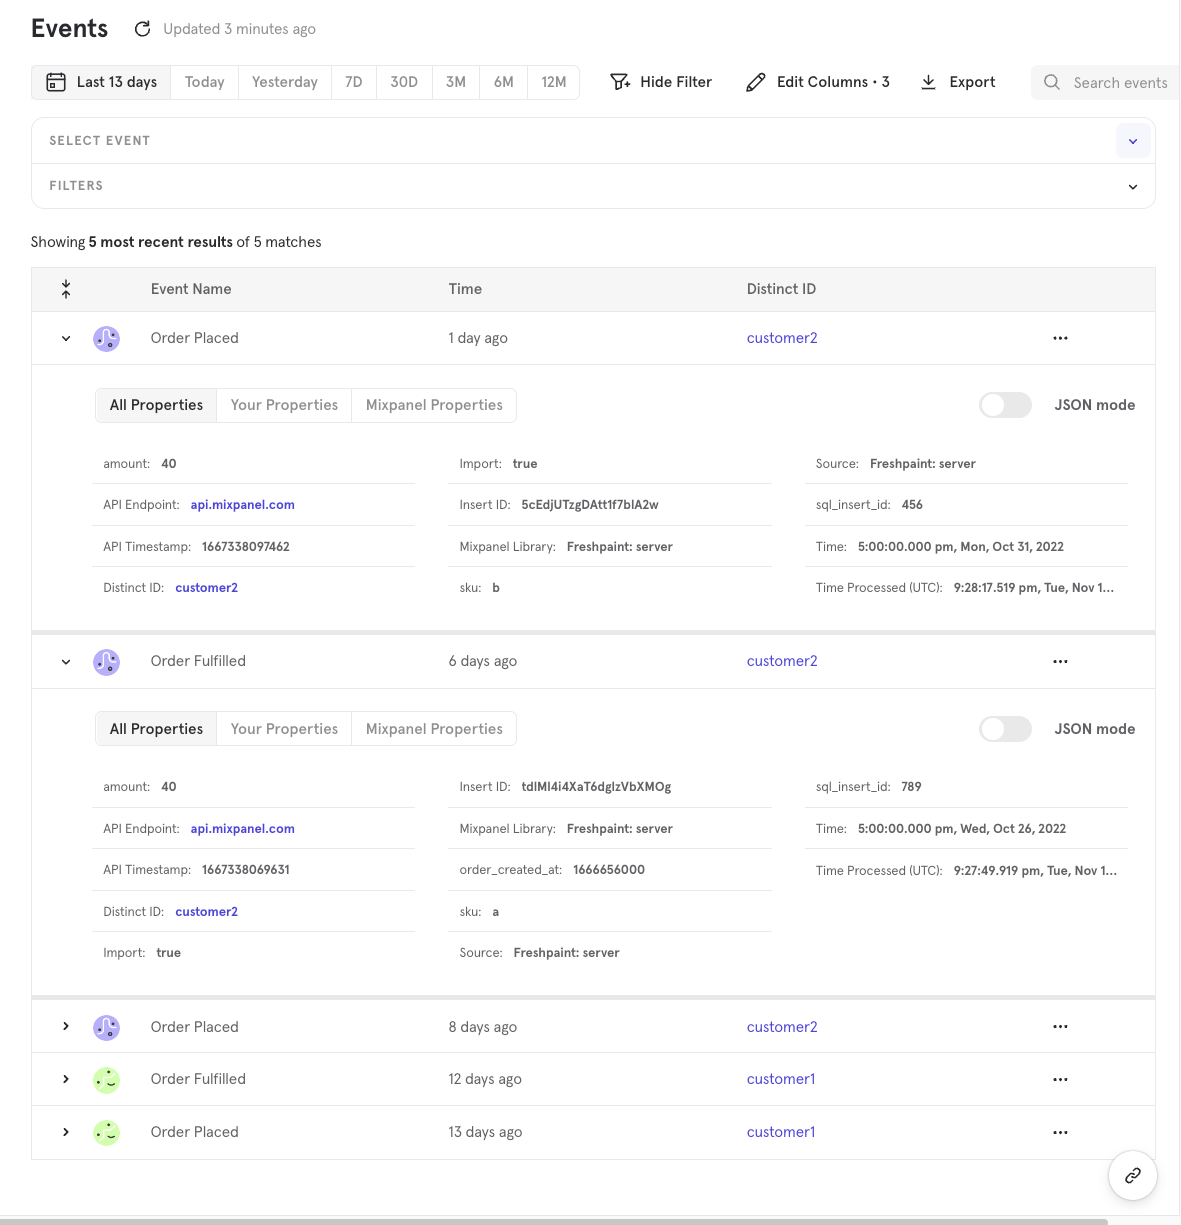Click the copy link floating button
This screenshot has height=1225, width=1181.
[x=1133, y=1175]
